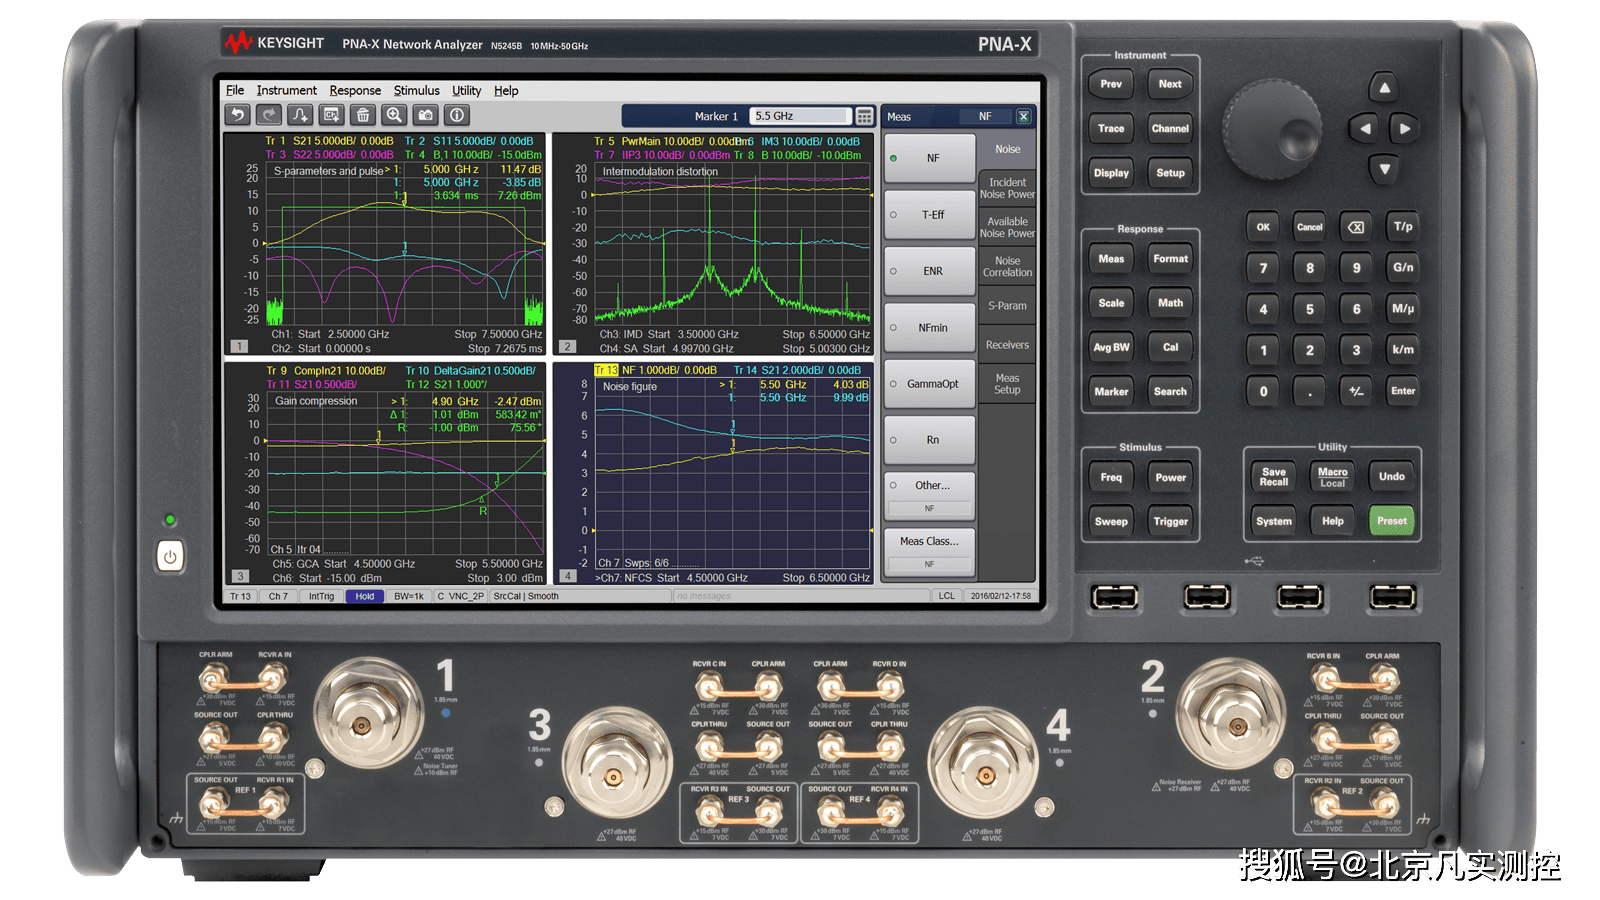
Task: Tap the plus/minus sign key
Action: 1356,391
